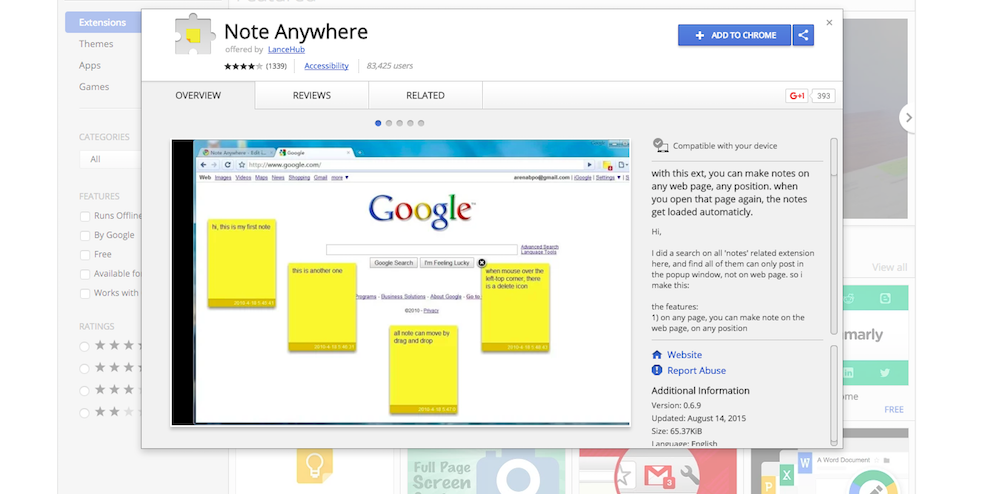Tick the By Google feature checkbox
The image size is (1000, 494).
85,236
